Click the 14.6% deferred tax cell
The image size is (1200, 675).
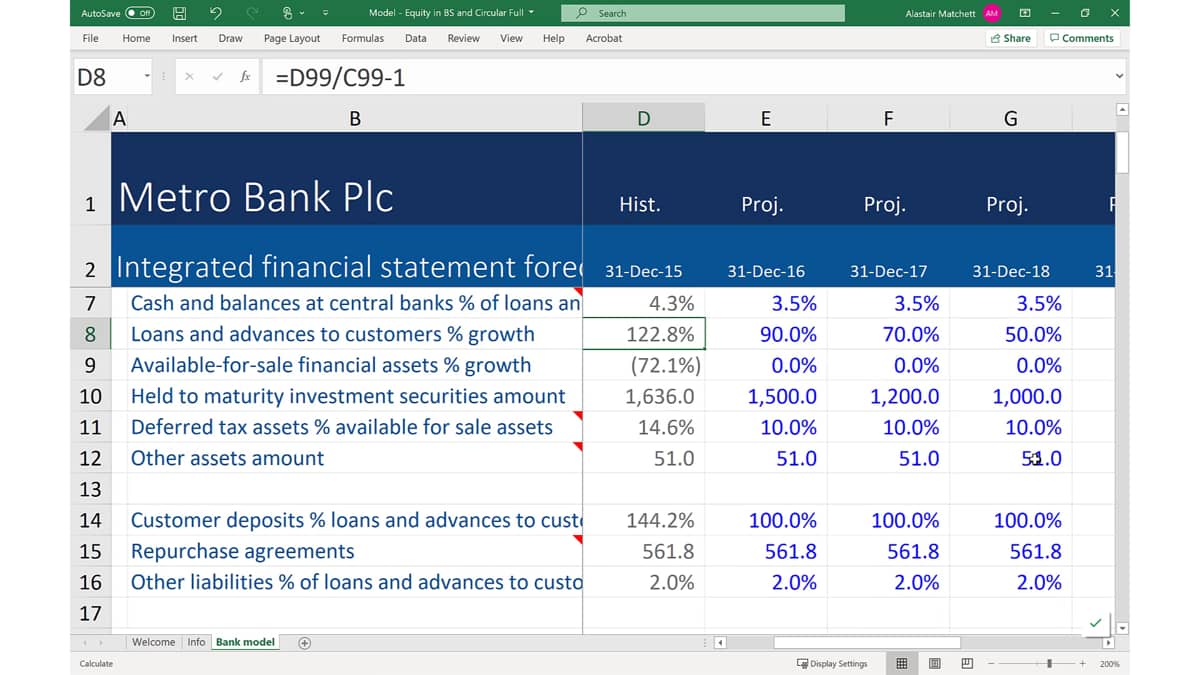pyautogui.click(x=644, y=427)
